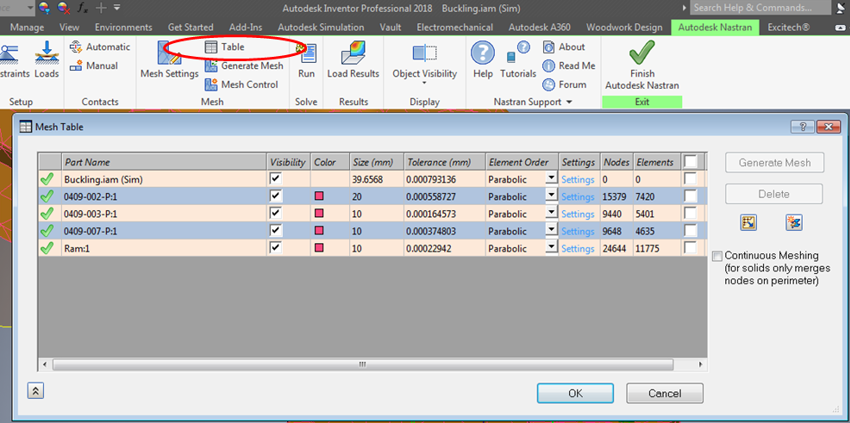Click Load Results icon

pos(353,53)
